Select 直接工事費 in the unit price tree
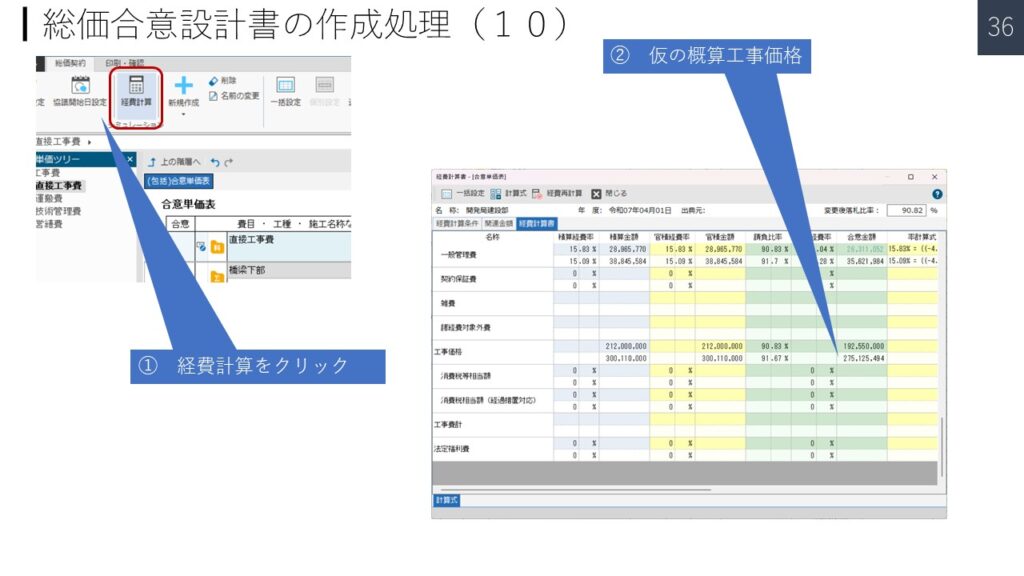Screen dimensions: 1024x576 point(59,186)
